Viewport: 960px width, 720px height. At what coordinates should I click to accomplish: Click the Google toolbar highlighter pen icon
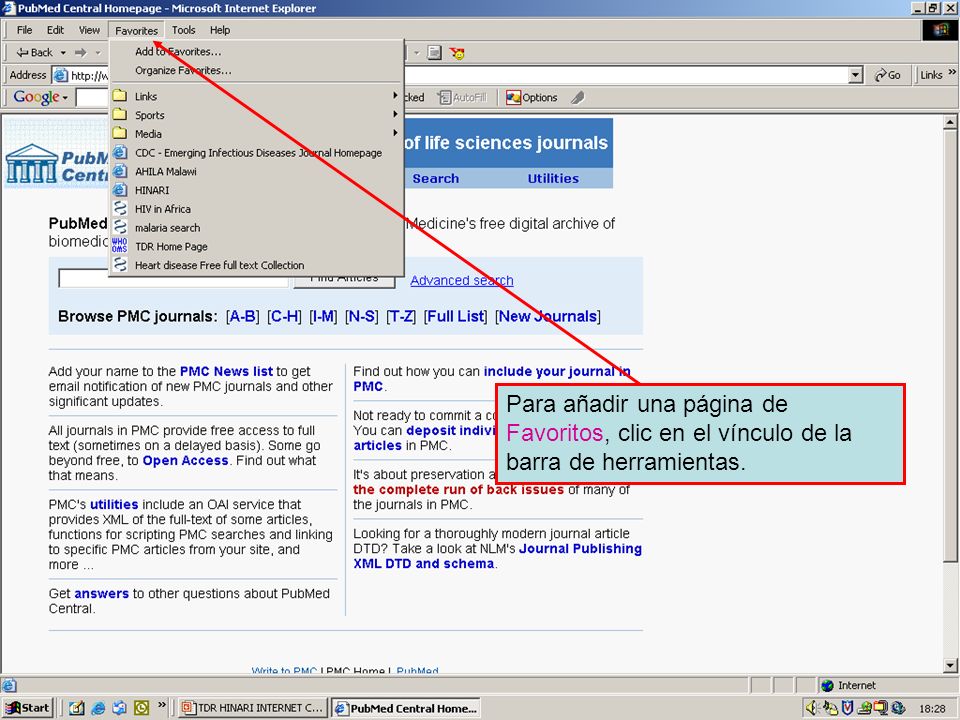(x=577, y=97)
